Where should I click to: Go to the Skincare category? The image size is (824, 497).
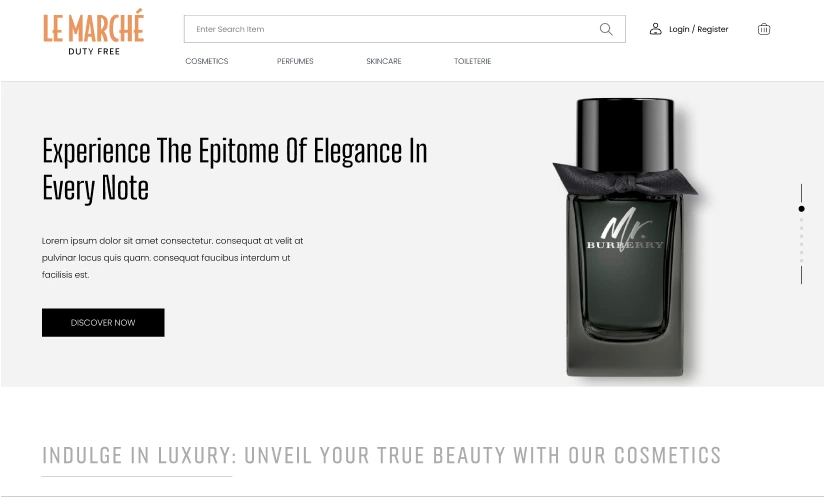click(x=384, y=61)
